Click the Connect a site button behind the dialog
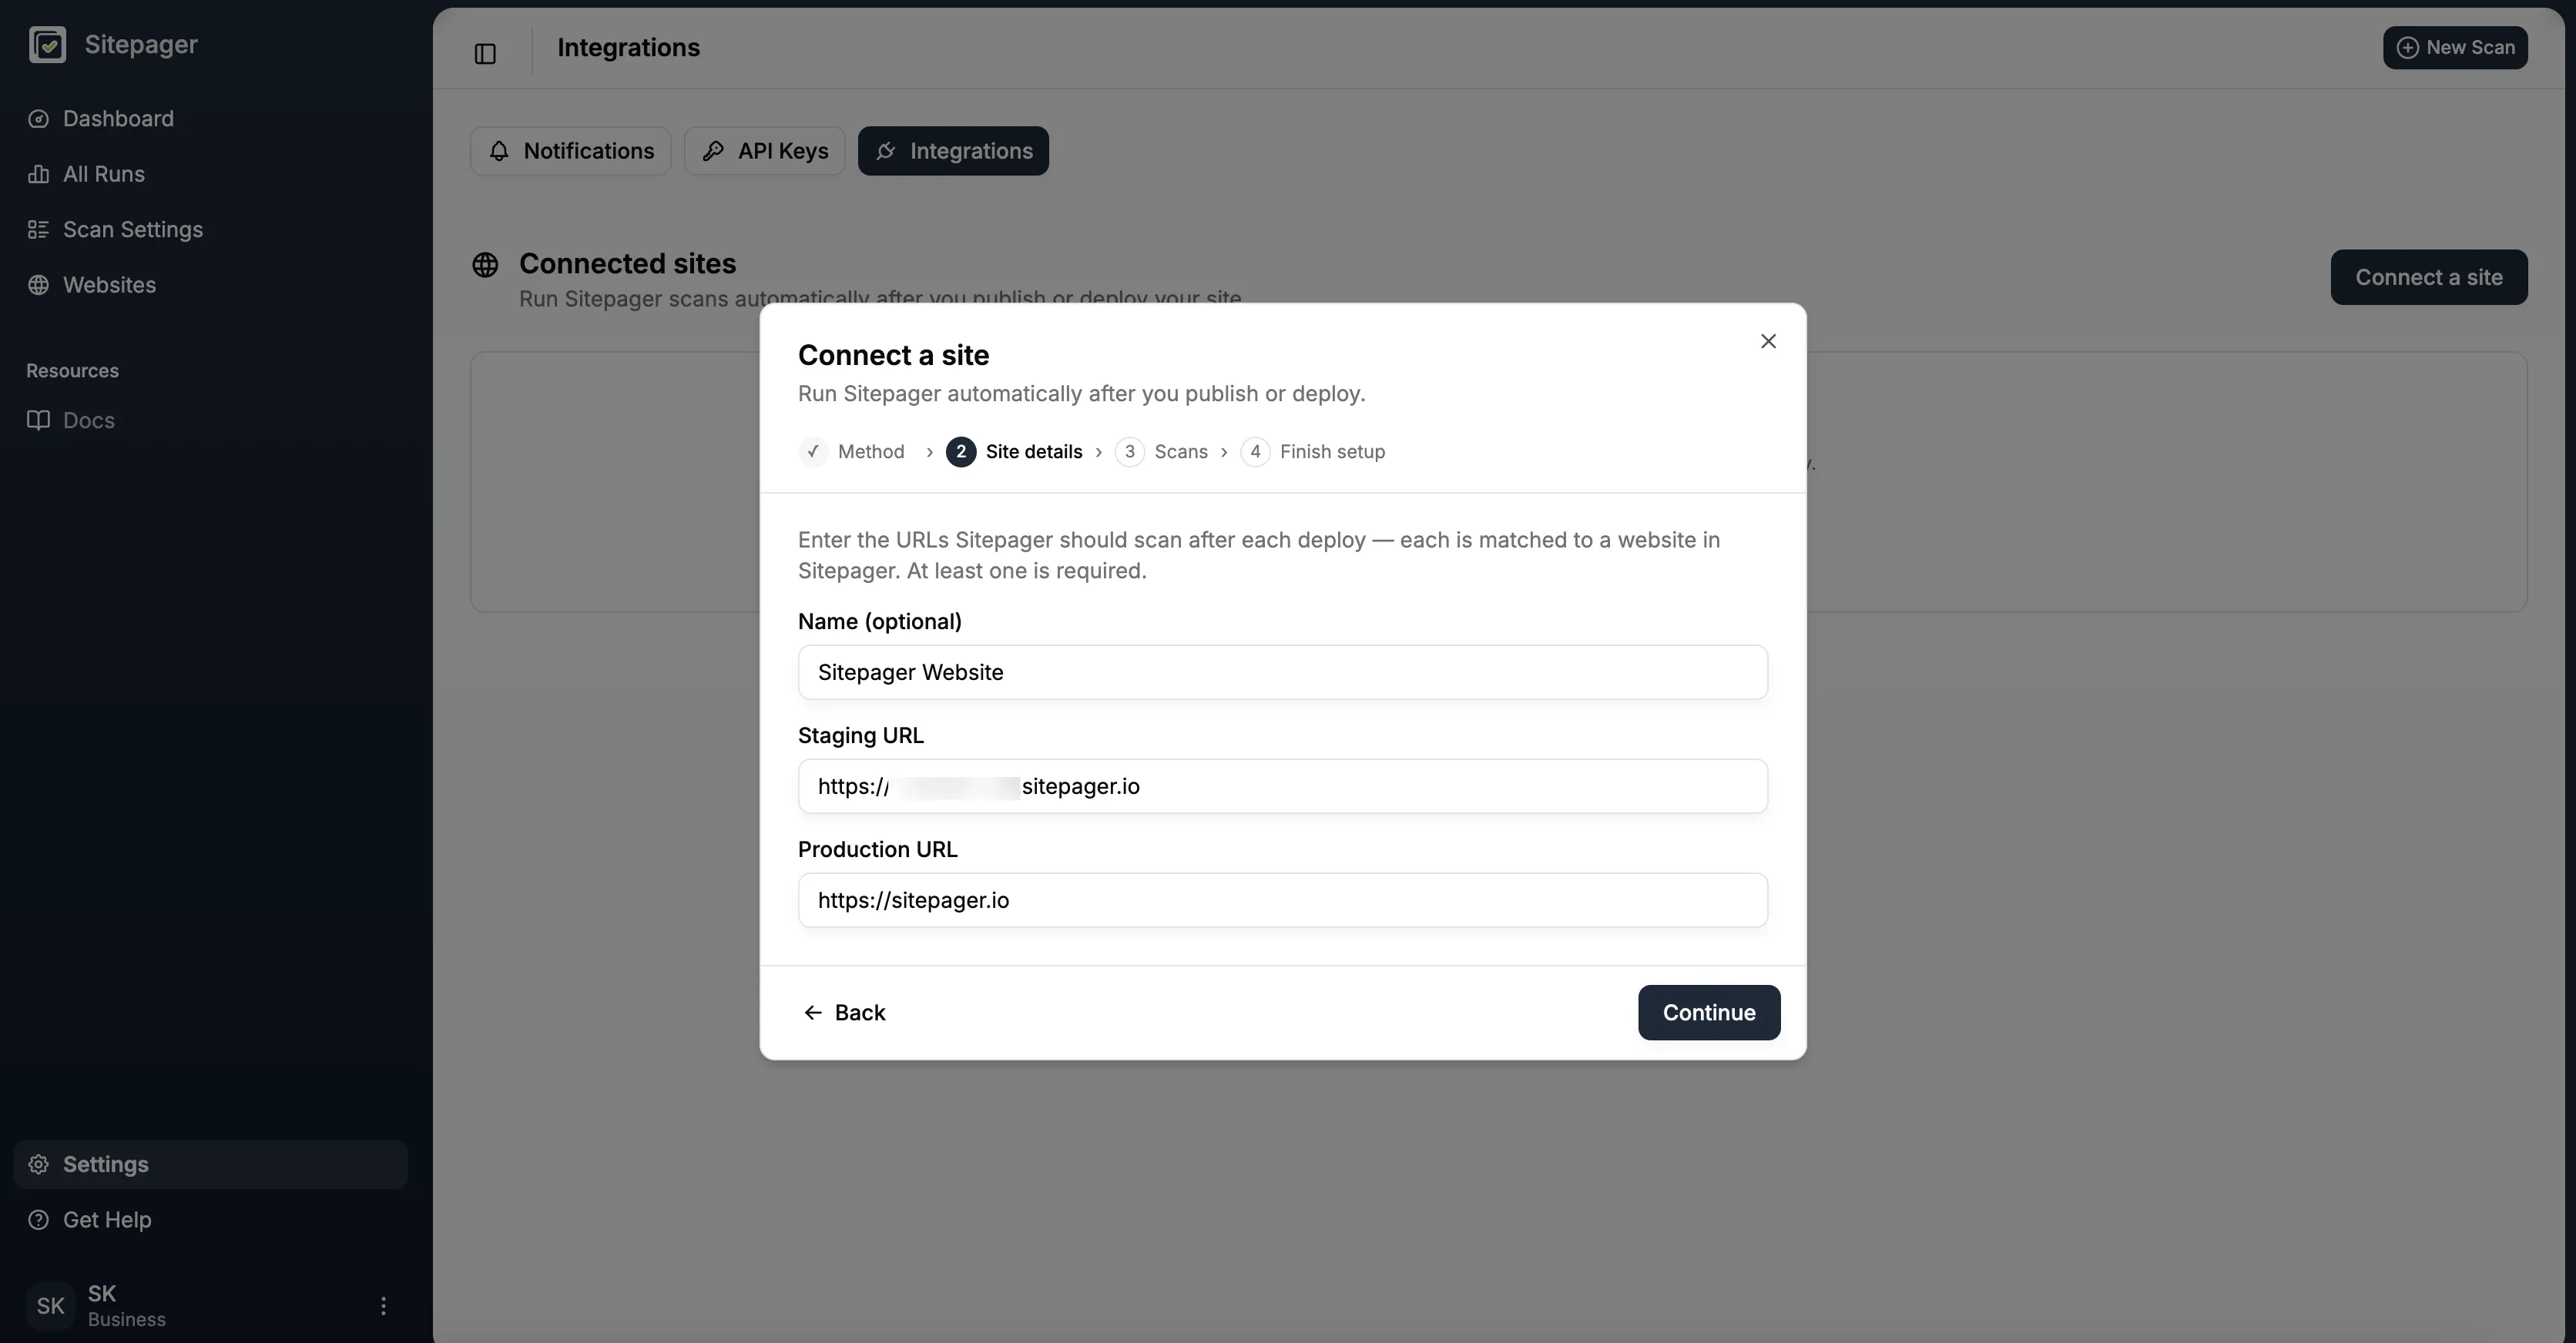Screen dimensions: 2576x1343 tap(2429, 277)
